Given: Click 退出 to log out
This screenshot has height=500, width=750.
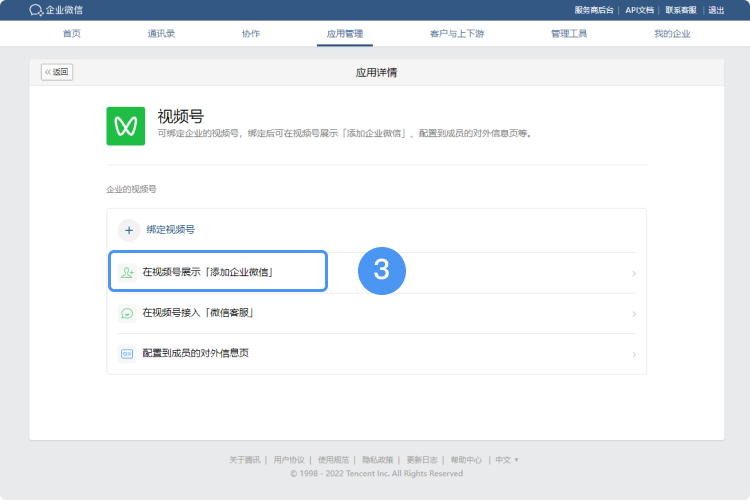Looking at the screenshot, I should [x=716, y=10].
